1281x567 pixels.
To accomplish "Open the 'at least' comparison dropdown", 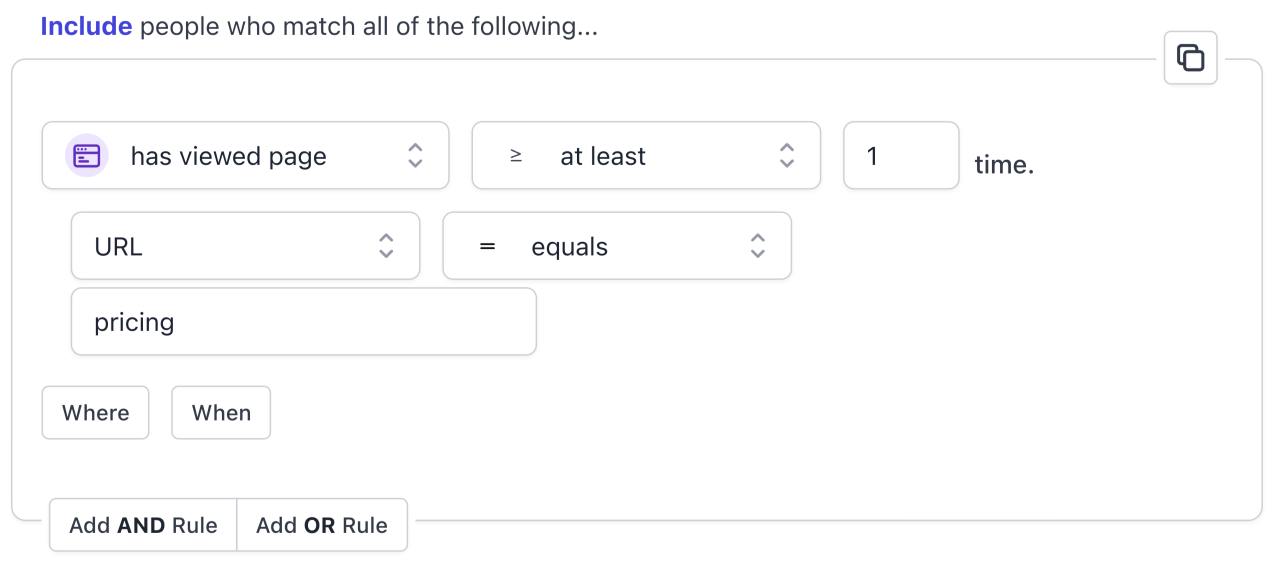I will pyautogui.click(x=645, y=156).
